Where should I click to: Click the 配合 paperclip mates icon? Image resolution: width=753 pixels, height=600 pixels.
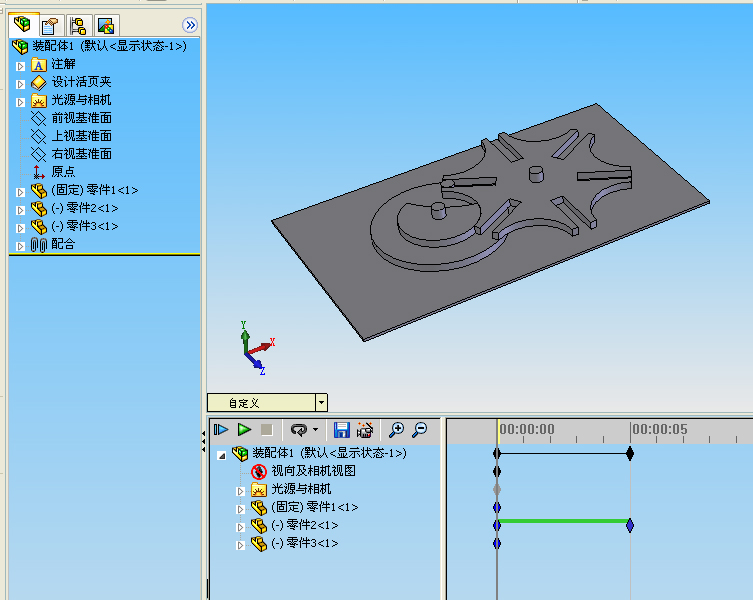[x=38, y=245]
